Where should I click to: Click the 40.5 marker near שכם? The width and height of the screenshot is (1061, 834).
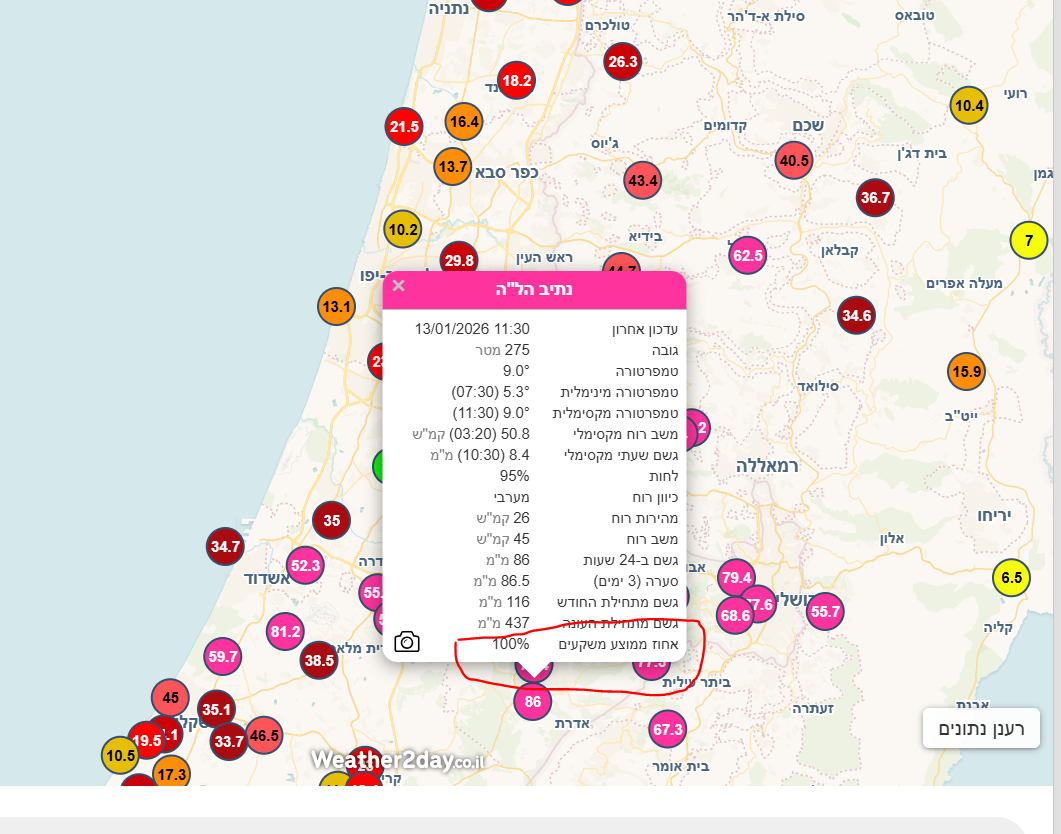coord(794,160)
